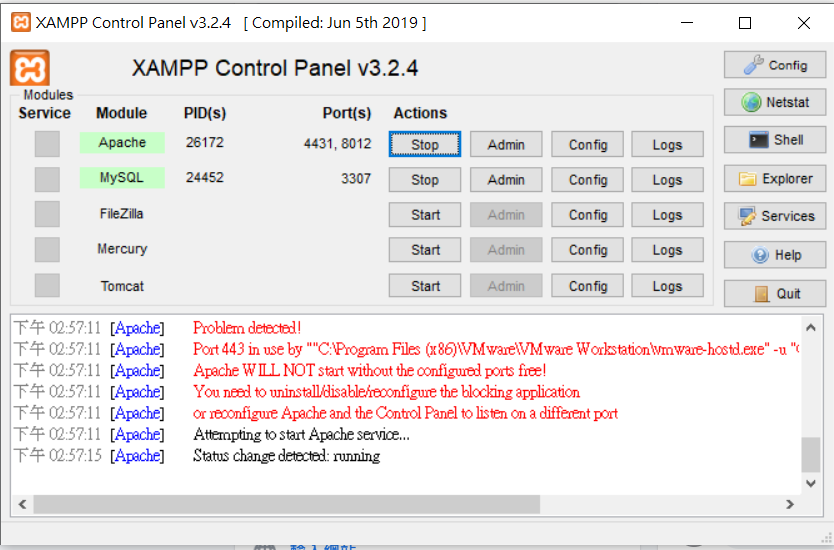The height and width of the screenshot is (550, 834).
Task: Click 'You need to uninstall/disable' log line
Action: click(386, 392)
